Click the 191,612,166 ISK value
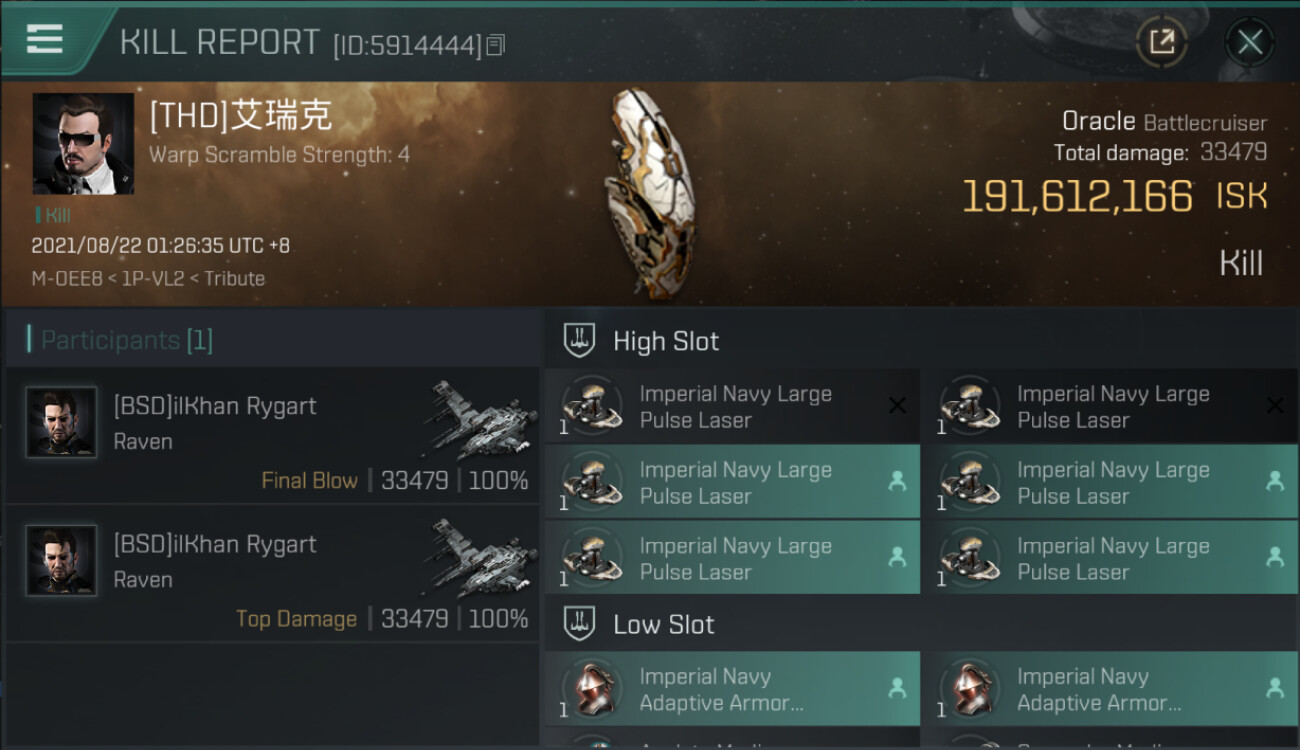 coord(1077,197)
